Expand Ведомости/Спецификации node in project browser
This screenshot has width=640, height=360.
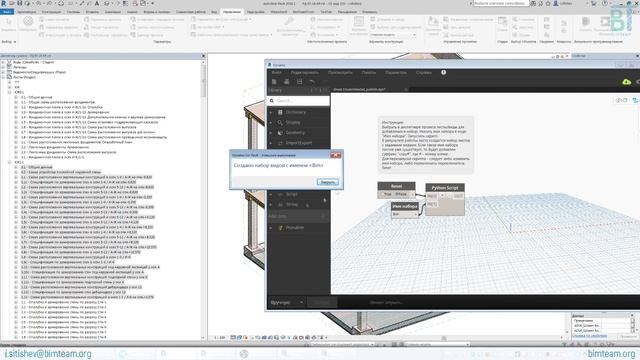click(3, 72)
